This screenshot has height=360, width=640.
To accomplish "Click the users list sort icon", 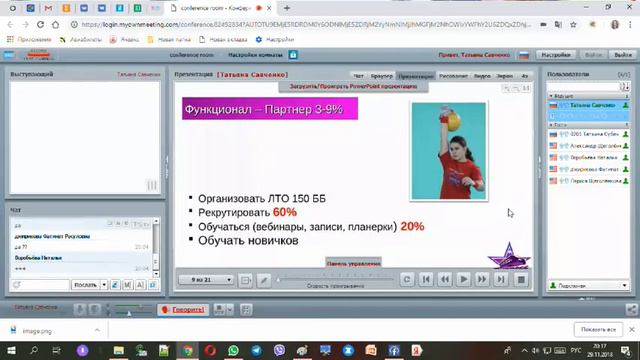I will pos(624,86).
